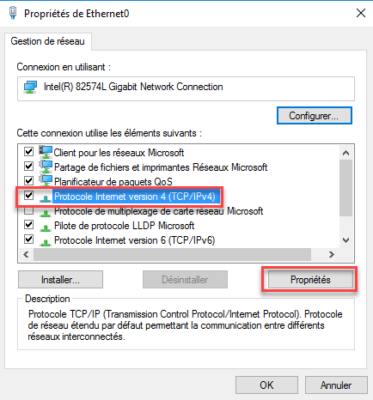This screenshot has width=373, height=400.
Task: Click the TCP/IPv6 protocol icon
Action: pos(45,242)
